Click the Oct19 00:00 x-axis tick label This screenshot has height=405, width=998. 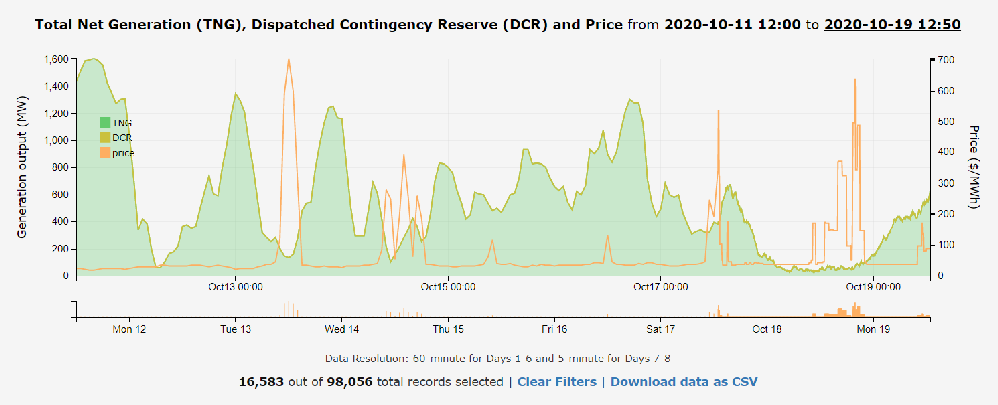coord(874,287)
